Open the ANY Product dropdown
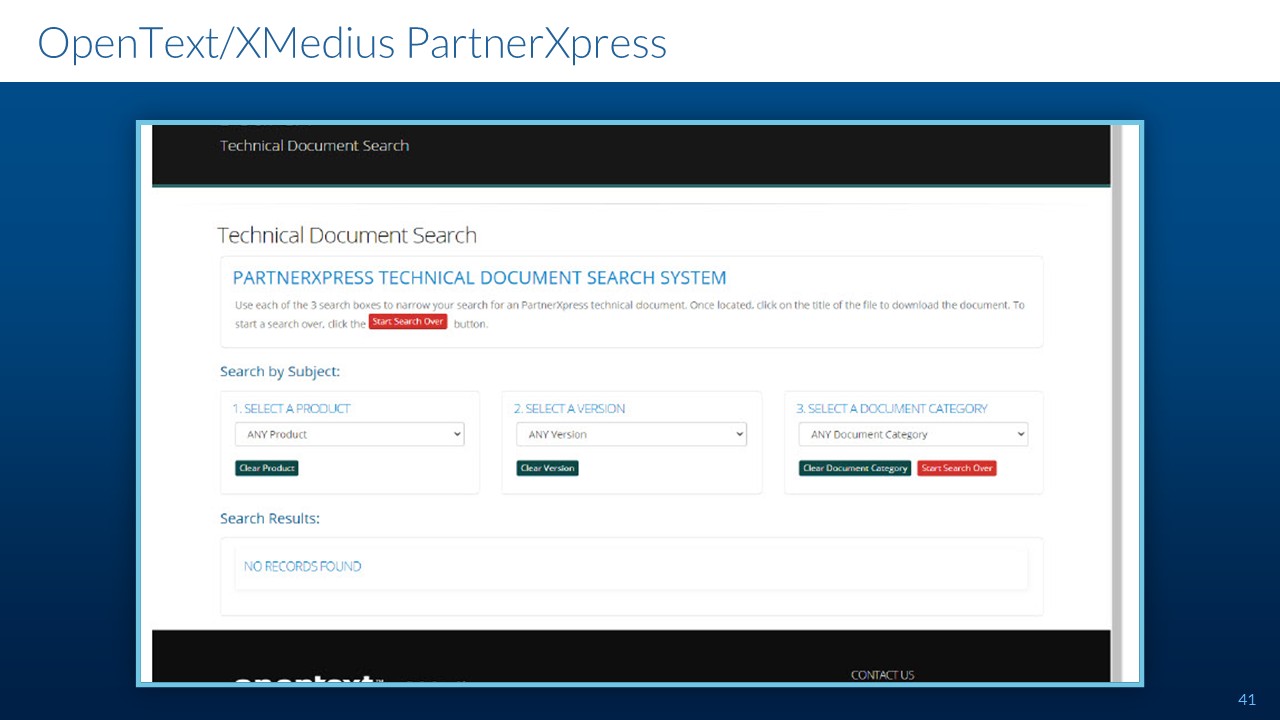Image resolution: width=1280 pixels, height=720 pixels. click(x=349, y=435)
